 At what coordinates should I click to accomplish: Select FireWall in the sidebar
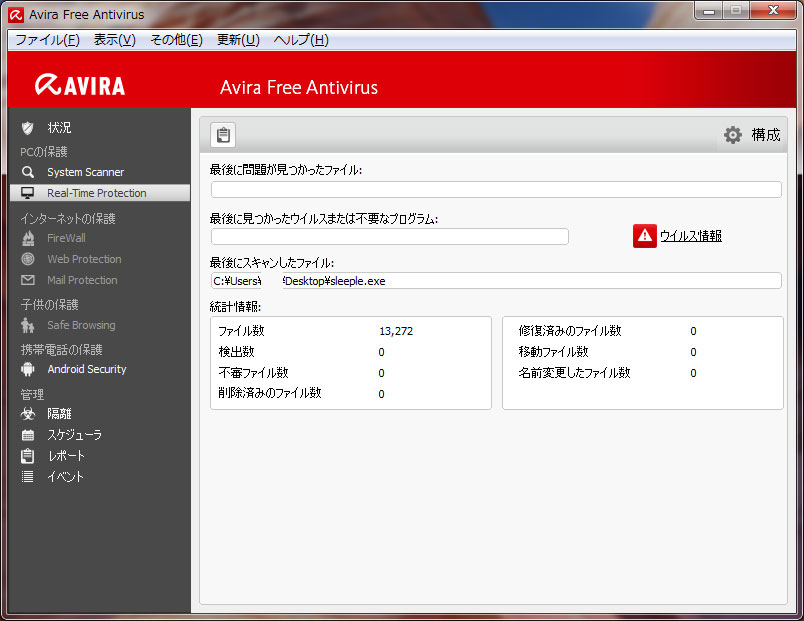coord(66,238)
